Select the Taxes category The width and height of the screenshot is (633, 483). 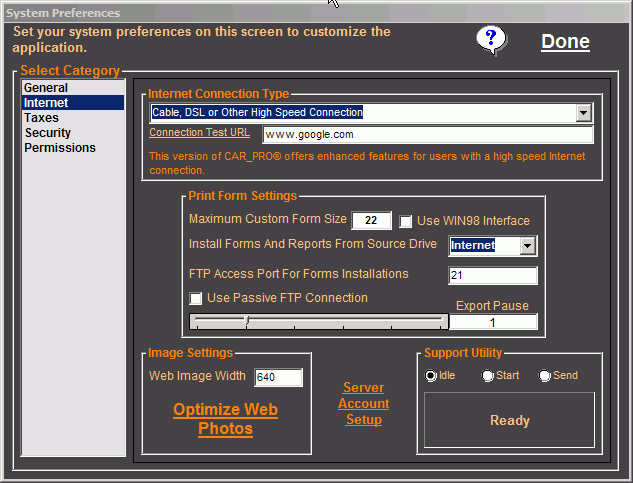coord(73,118)
